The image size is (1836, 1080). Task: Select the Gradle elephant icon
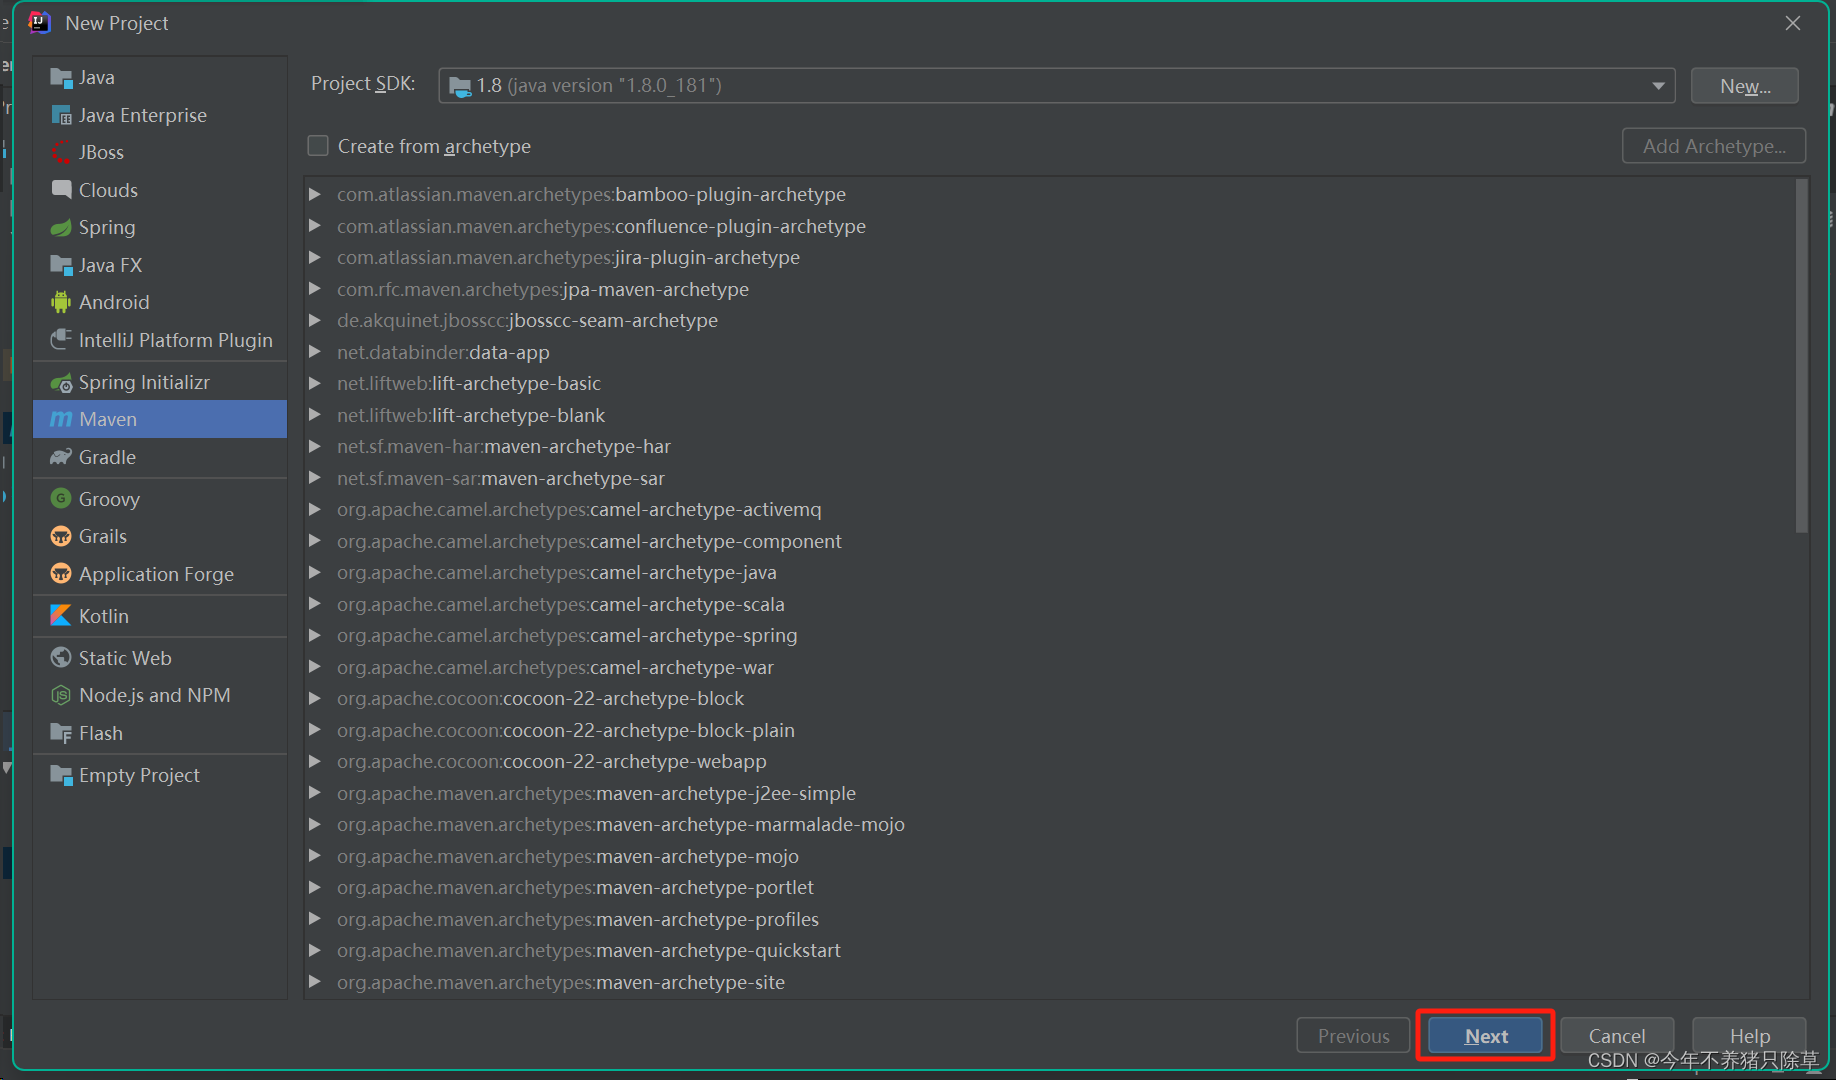pyautogui.click(x=61, y=457)
